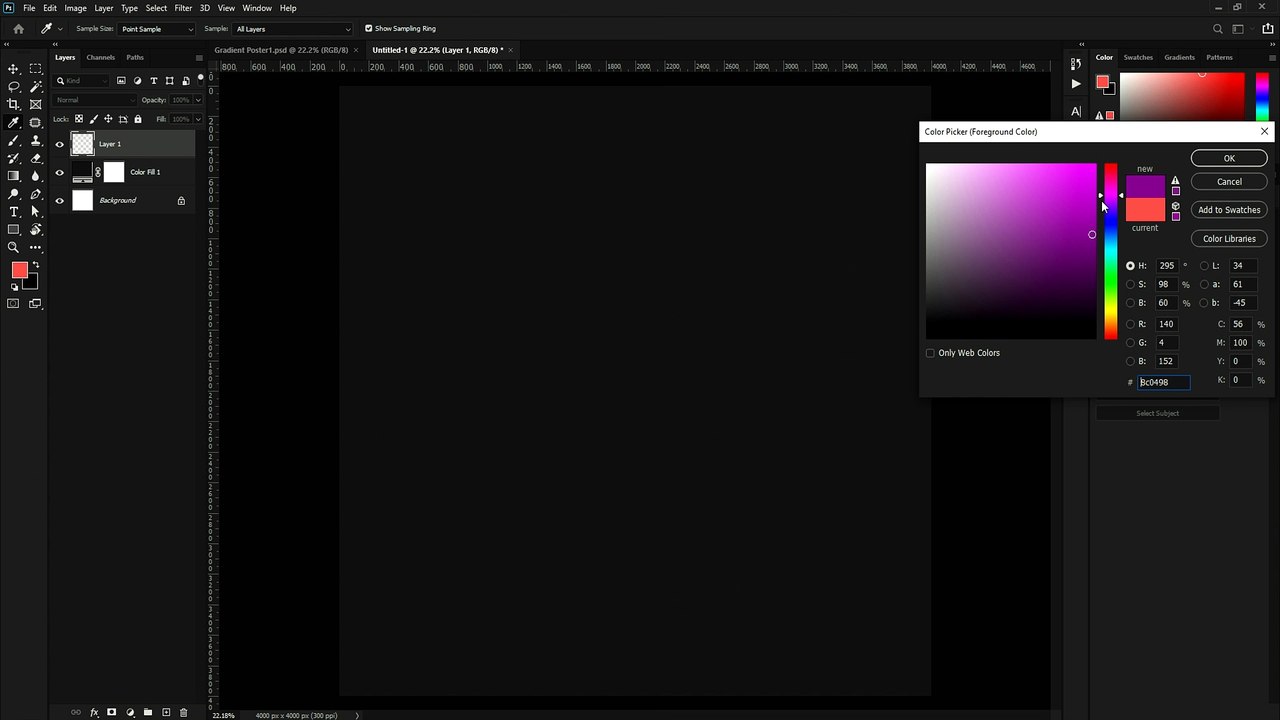This screenshot has width=1280, height=720.
Task: Click the lock transparent pixels icon
Action: pyautogui.click(x=79, y=119)
